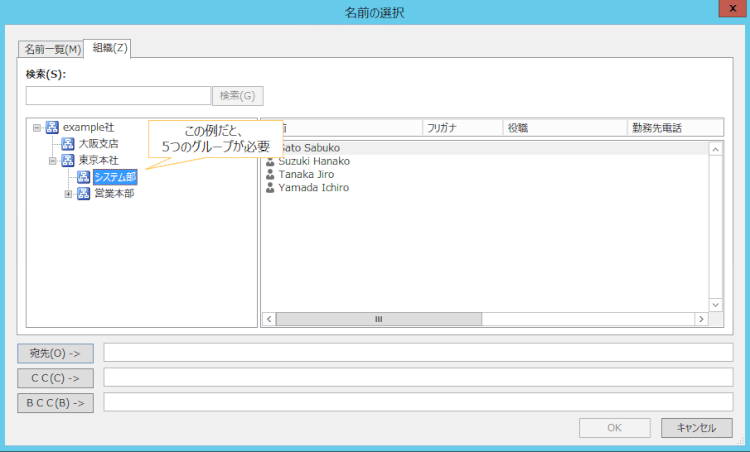Collapse the example社 tree node
The height and width of the screenshot is (452, 750).
(x=37, y=127)
